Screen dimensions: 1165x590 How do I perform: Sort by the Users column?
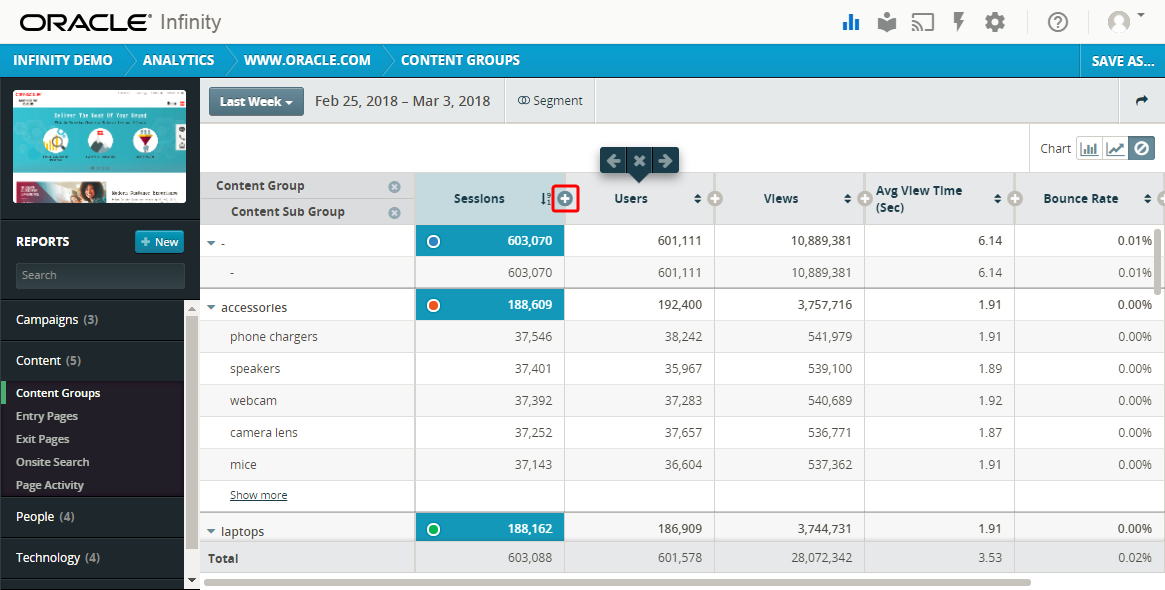coord(698,198)
